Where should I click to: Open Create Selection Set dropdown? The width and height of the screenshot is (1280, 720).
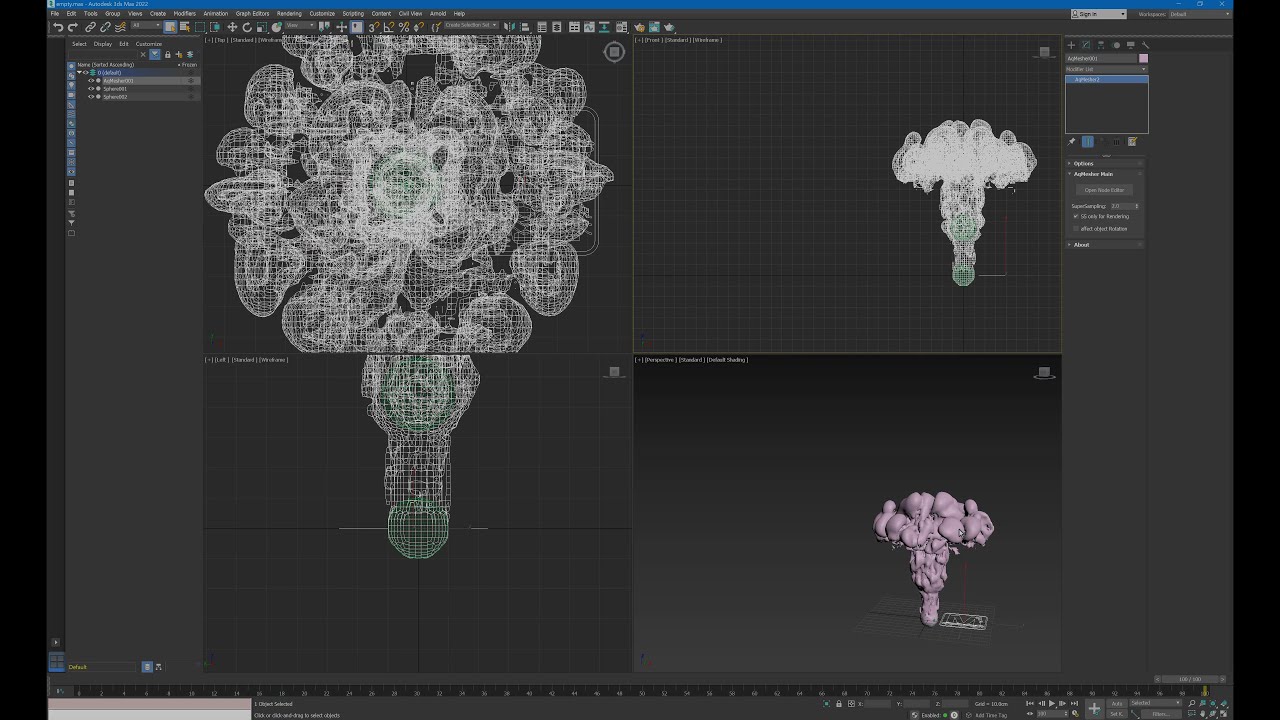470,27
